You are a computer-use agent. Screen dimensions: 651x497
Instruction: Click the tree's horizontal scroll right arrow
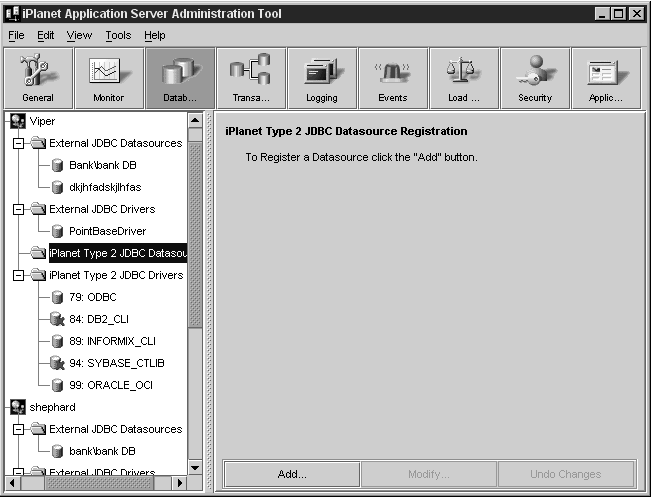click(x=180, y=483)
